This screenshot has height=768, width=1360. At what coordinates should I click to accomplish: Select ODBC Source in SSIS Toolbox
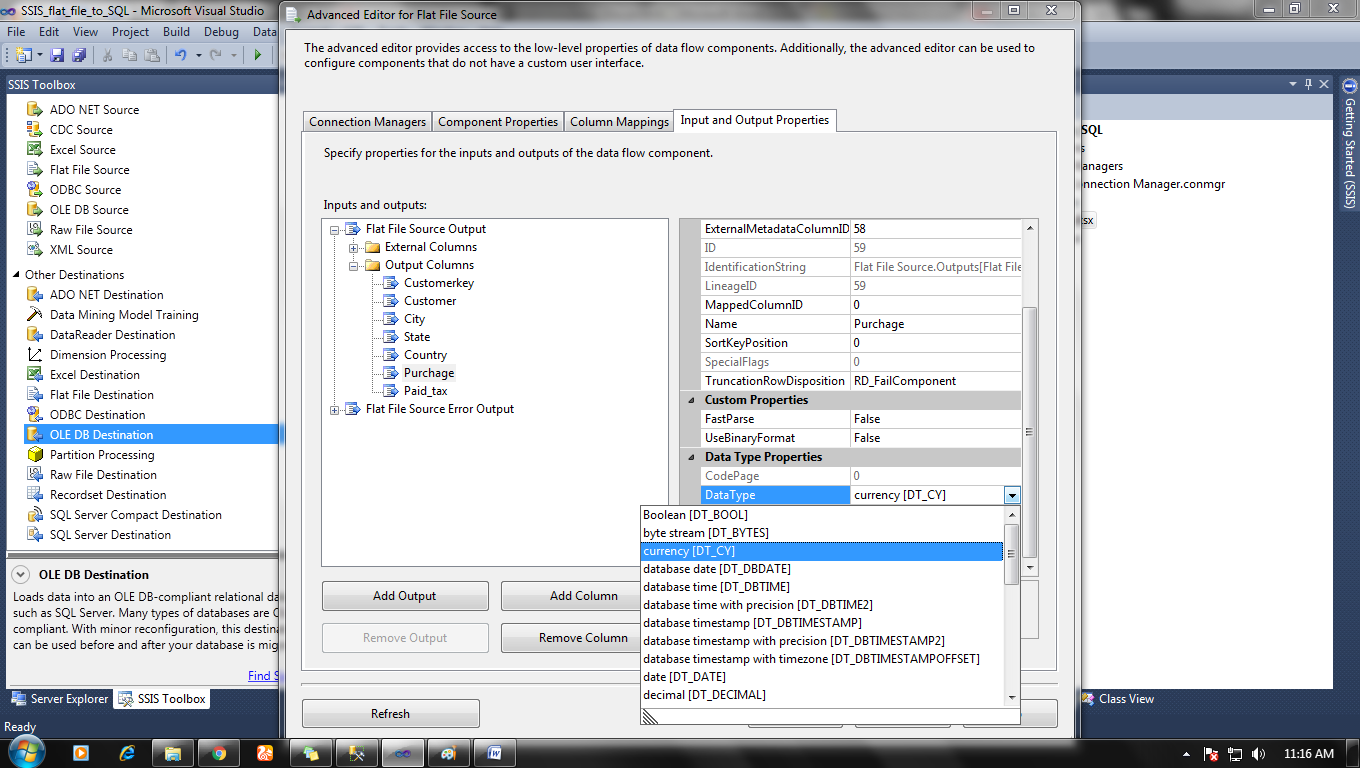pos(85,190)
